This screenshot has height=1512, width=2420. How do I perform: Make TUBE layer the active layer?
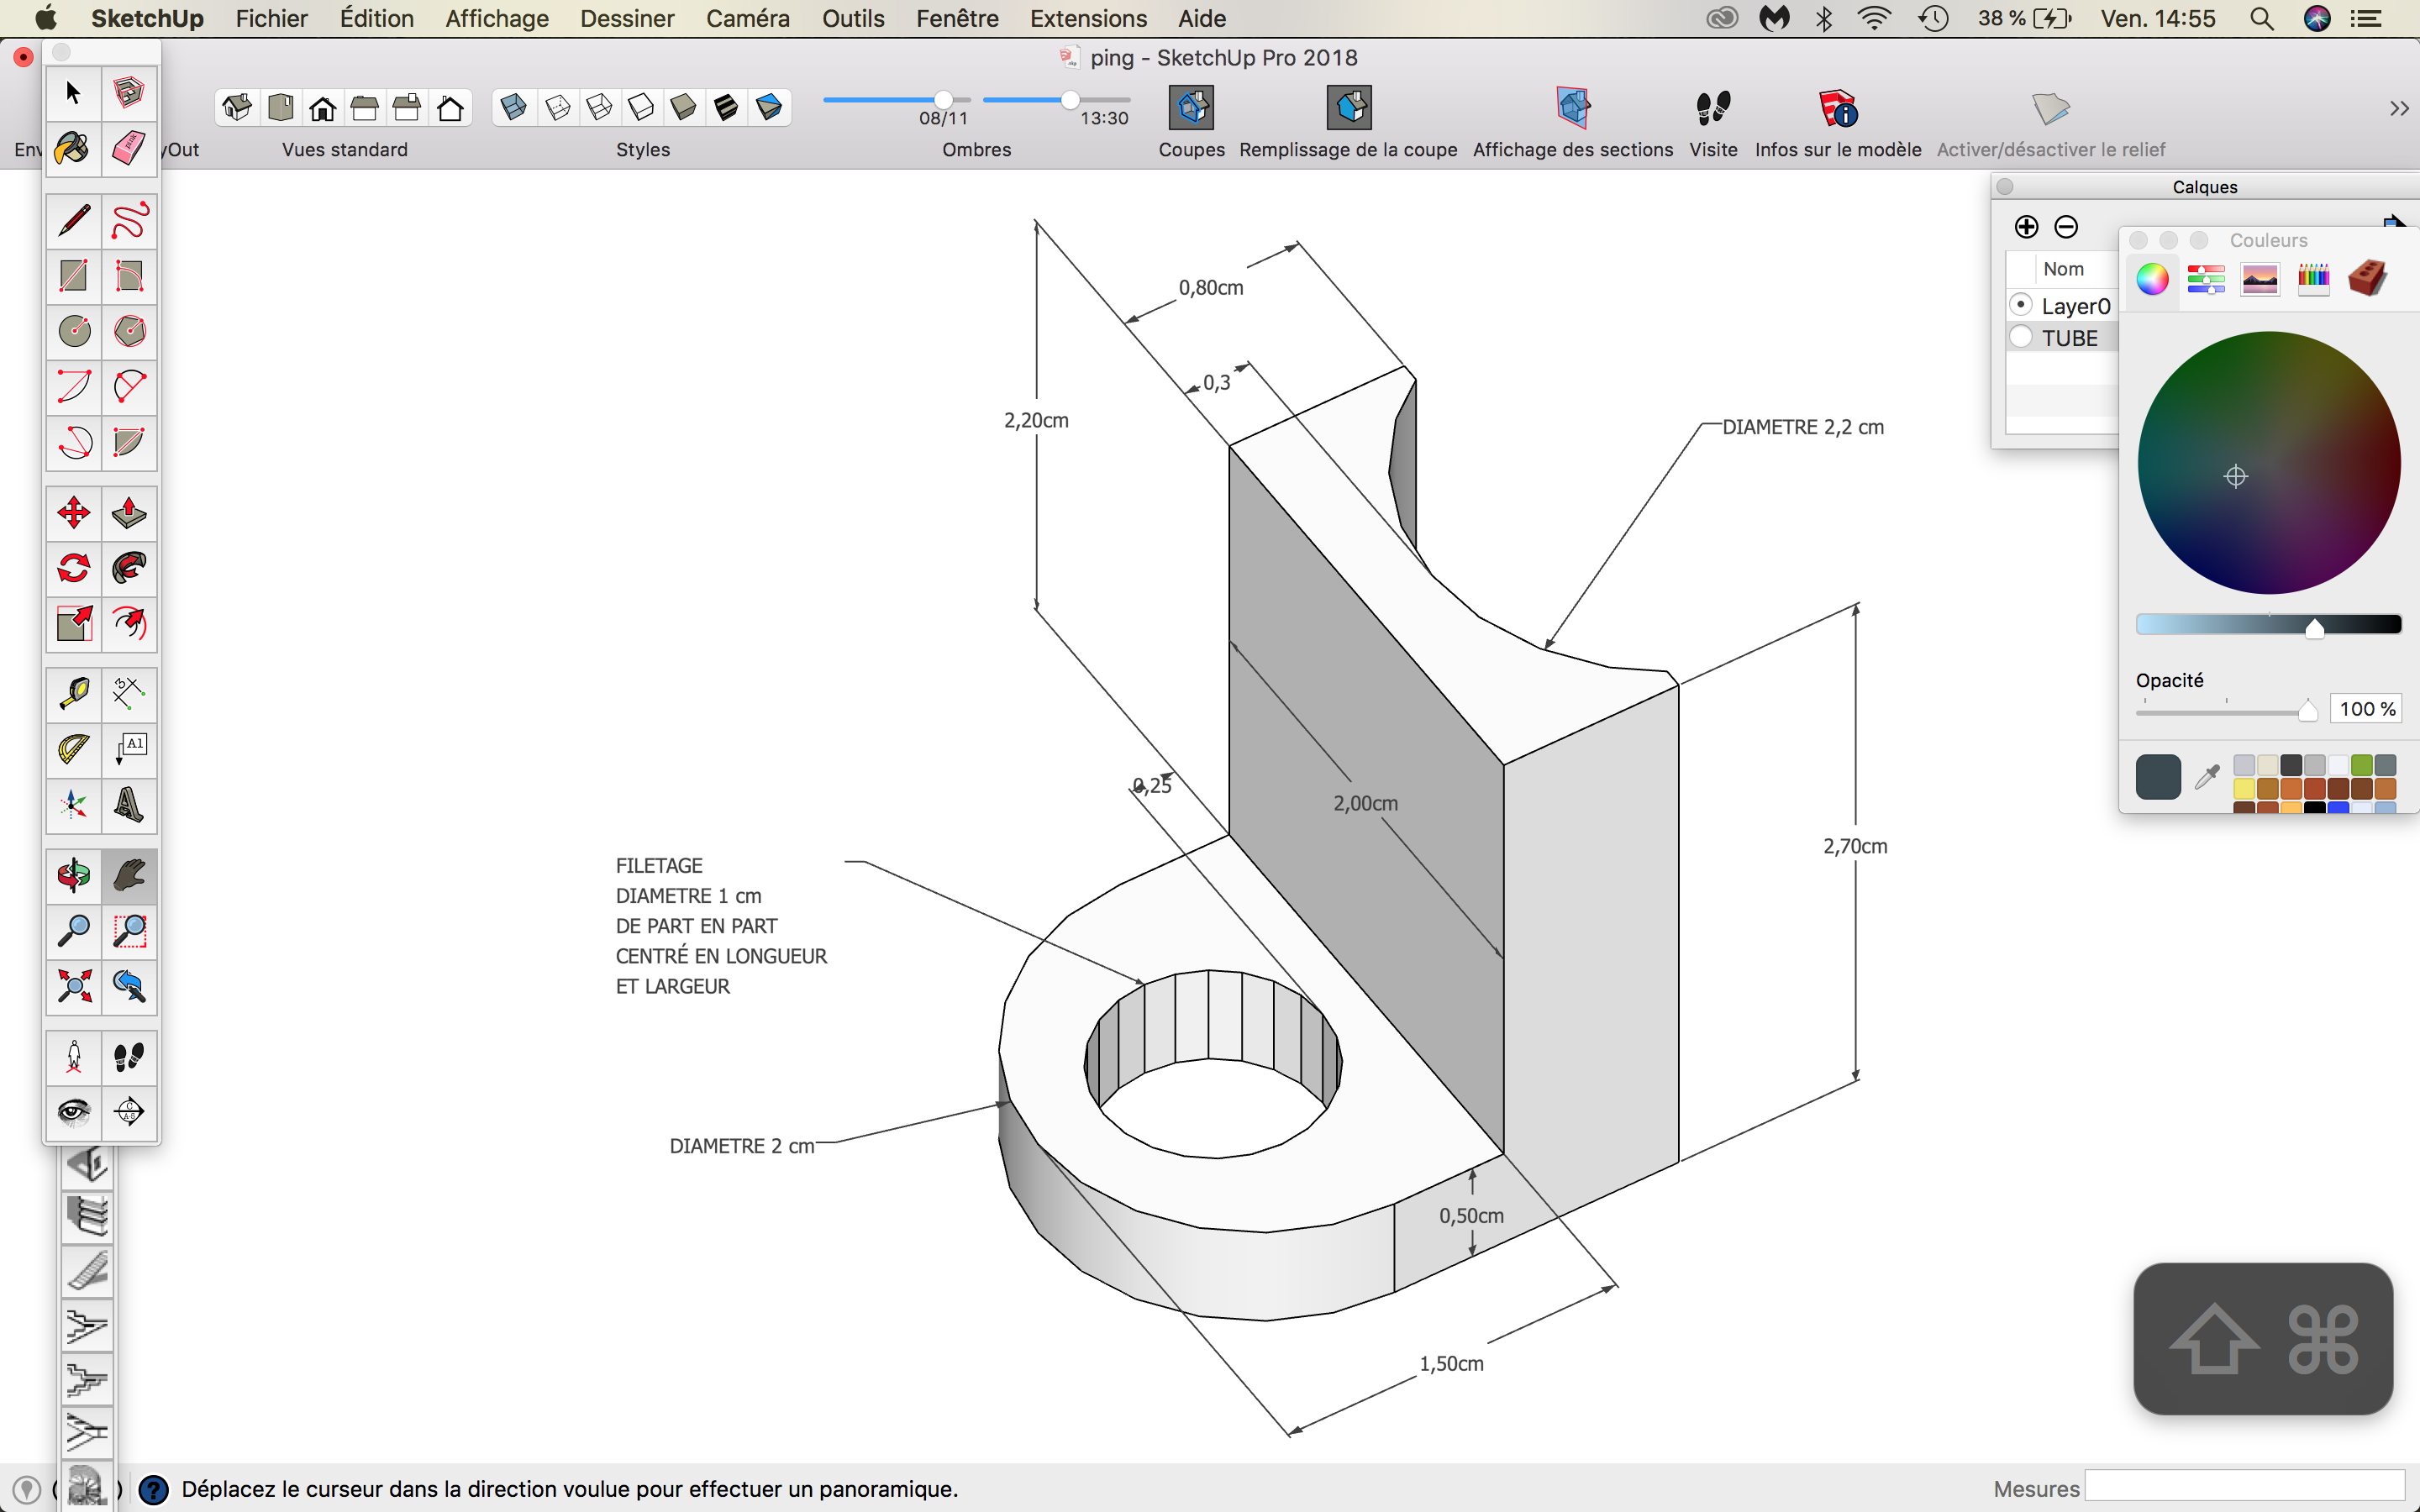(x=2021, y=337)
